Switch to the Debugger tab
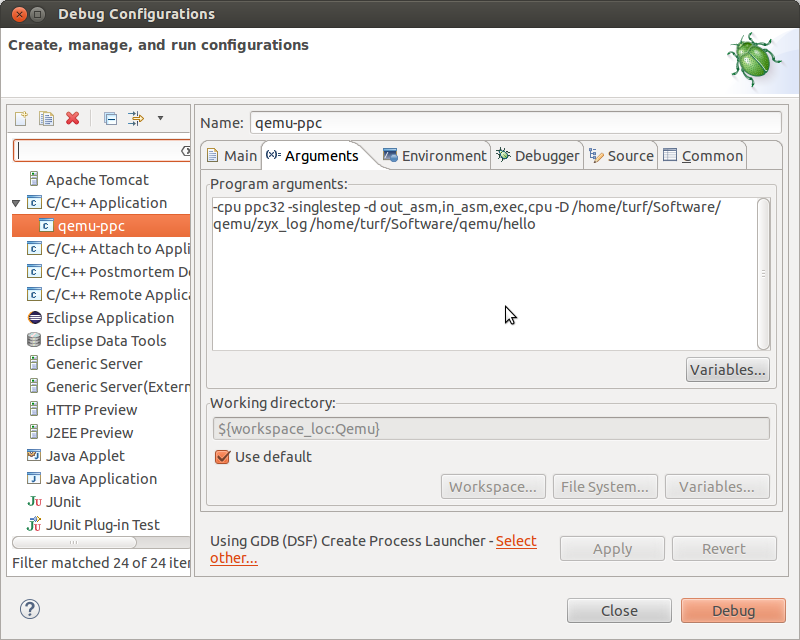This screenshot has width=800, height=640. (x=538, y=156)
